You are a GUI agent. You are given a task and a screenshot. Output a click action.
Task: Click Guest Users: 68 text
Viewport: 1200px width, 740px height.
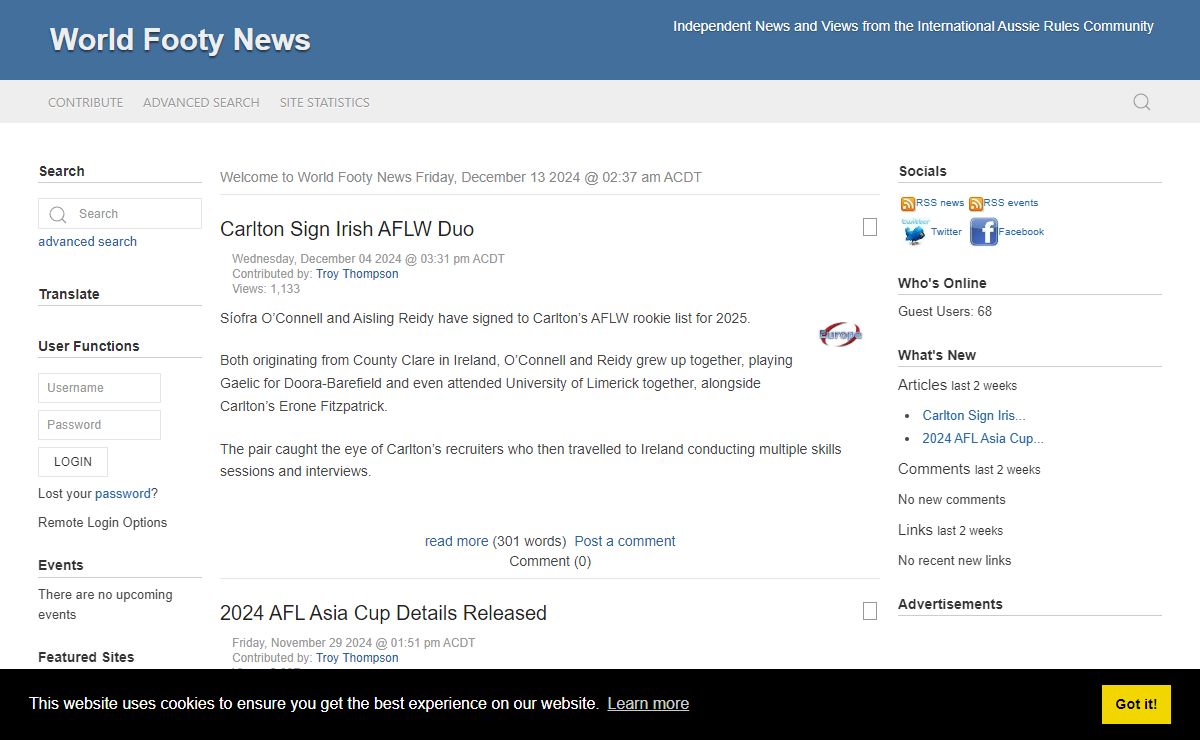(945, 311)
